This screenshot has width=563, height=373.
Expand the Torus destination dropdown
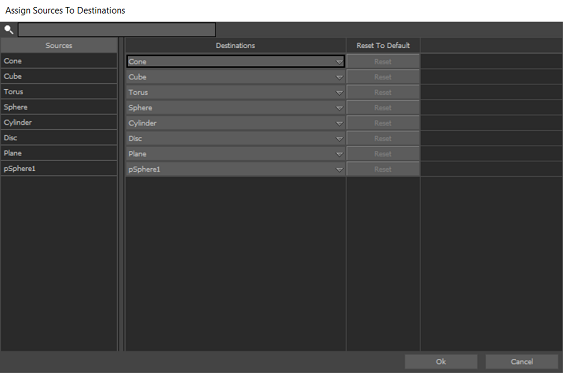point(236,92)
